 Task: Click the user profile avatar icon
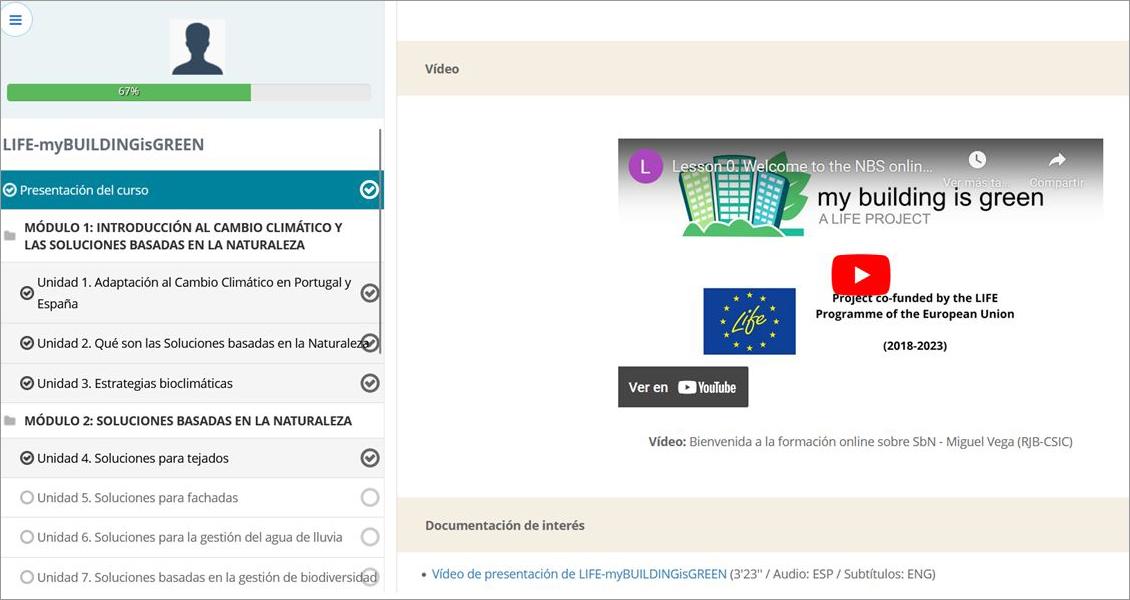coord(197,47)
